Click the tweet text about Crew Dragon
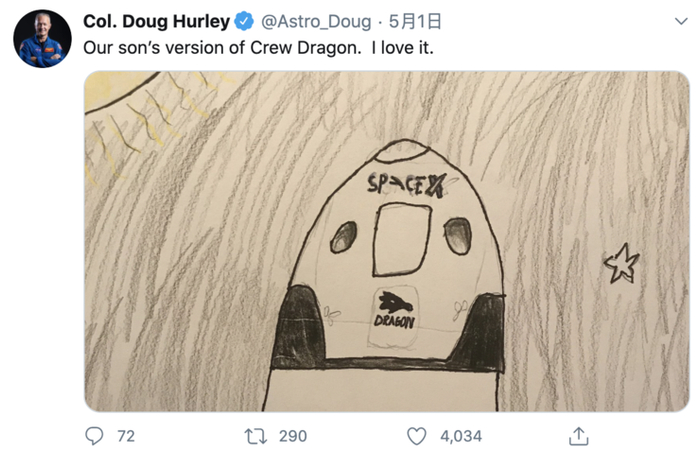 pos(258,48)
